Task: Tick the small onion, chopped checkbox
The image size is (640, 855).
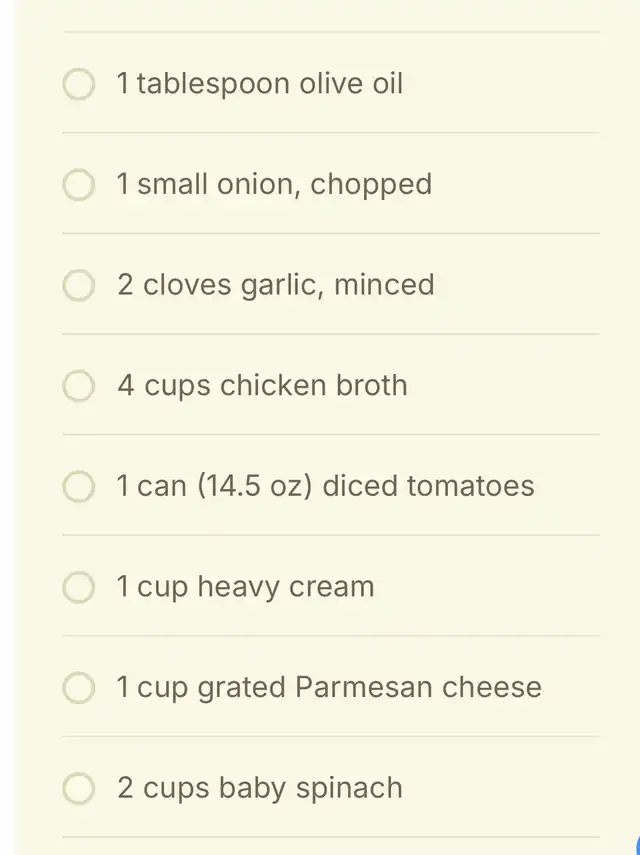Action: point(79,185)
